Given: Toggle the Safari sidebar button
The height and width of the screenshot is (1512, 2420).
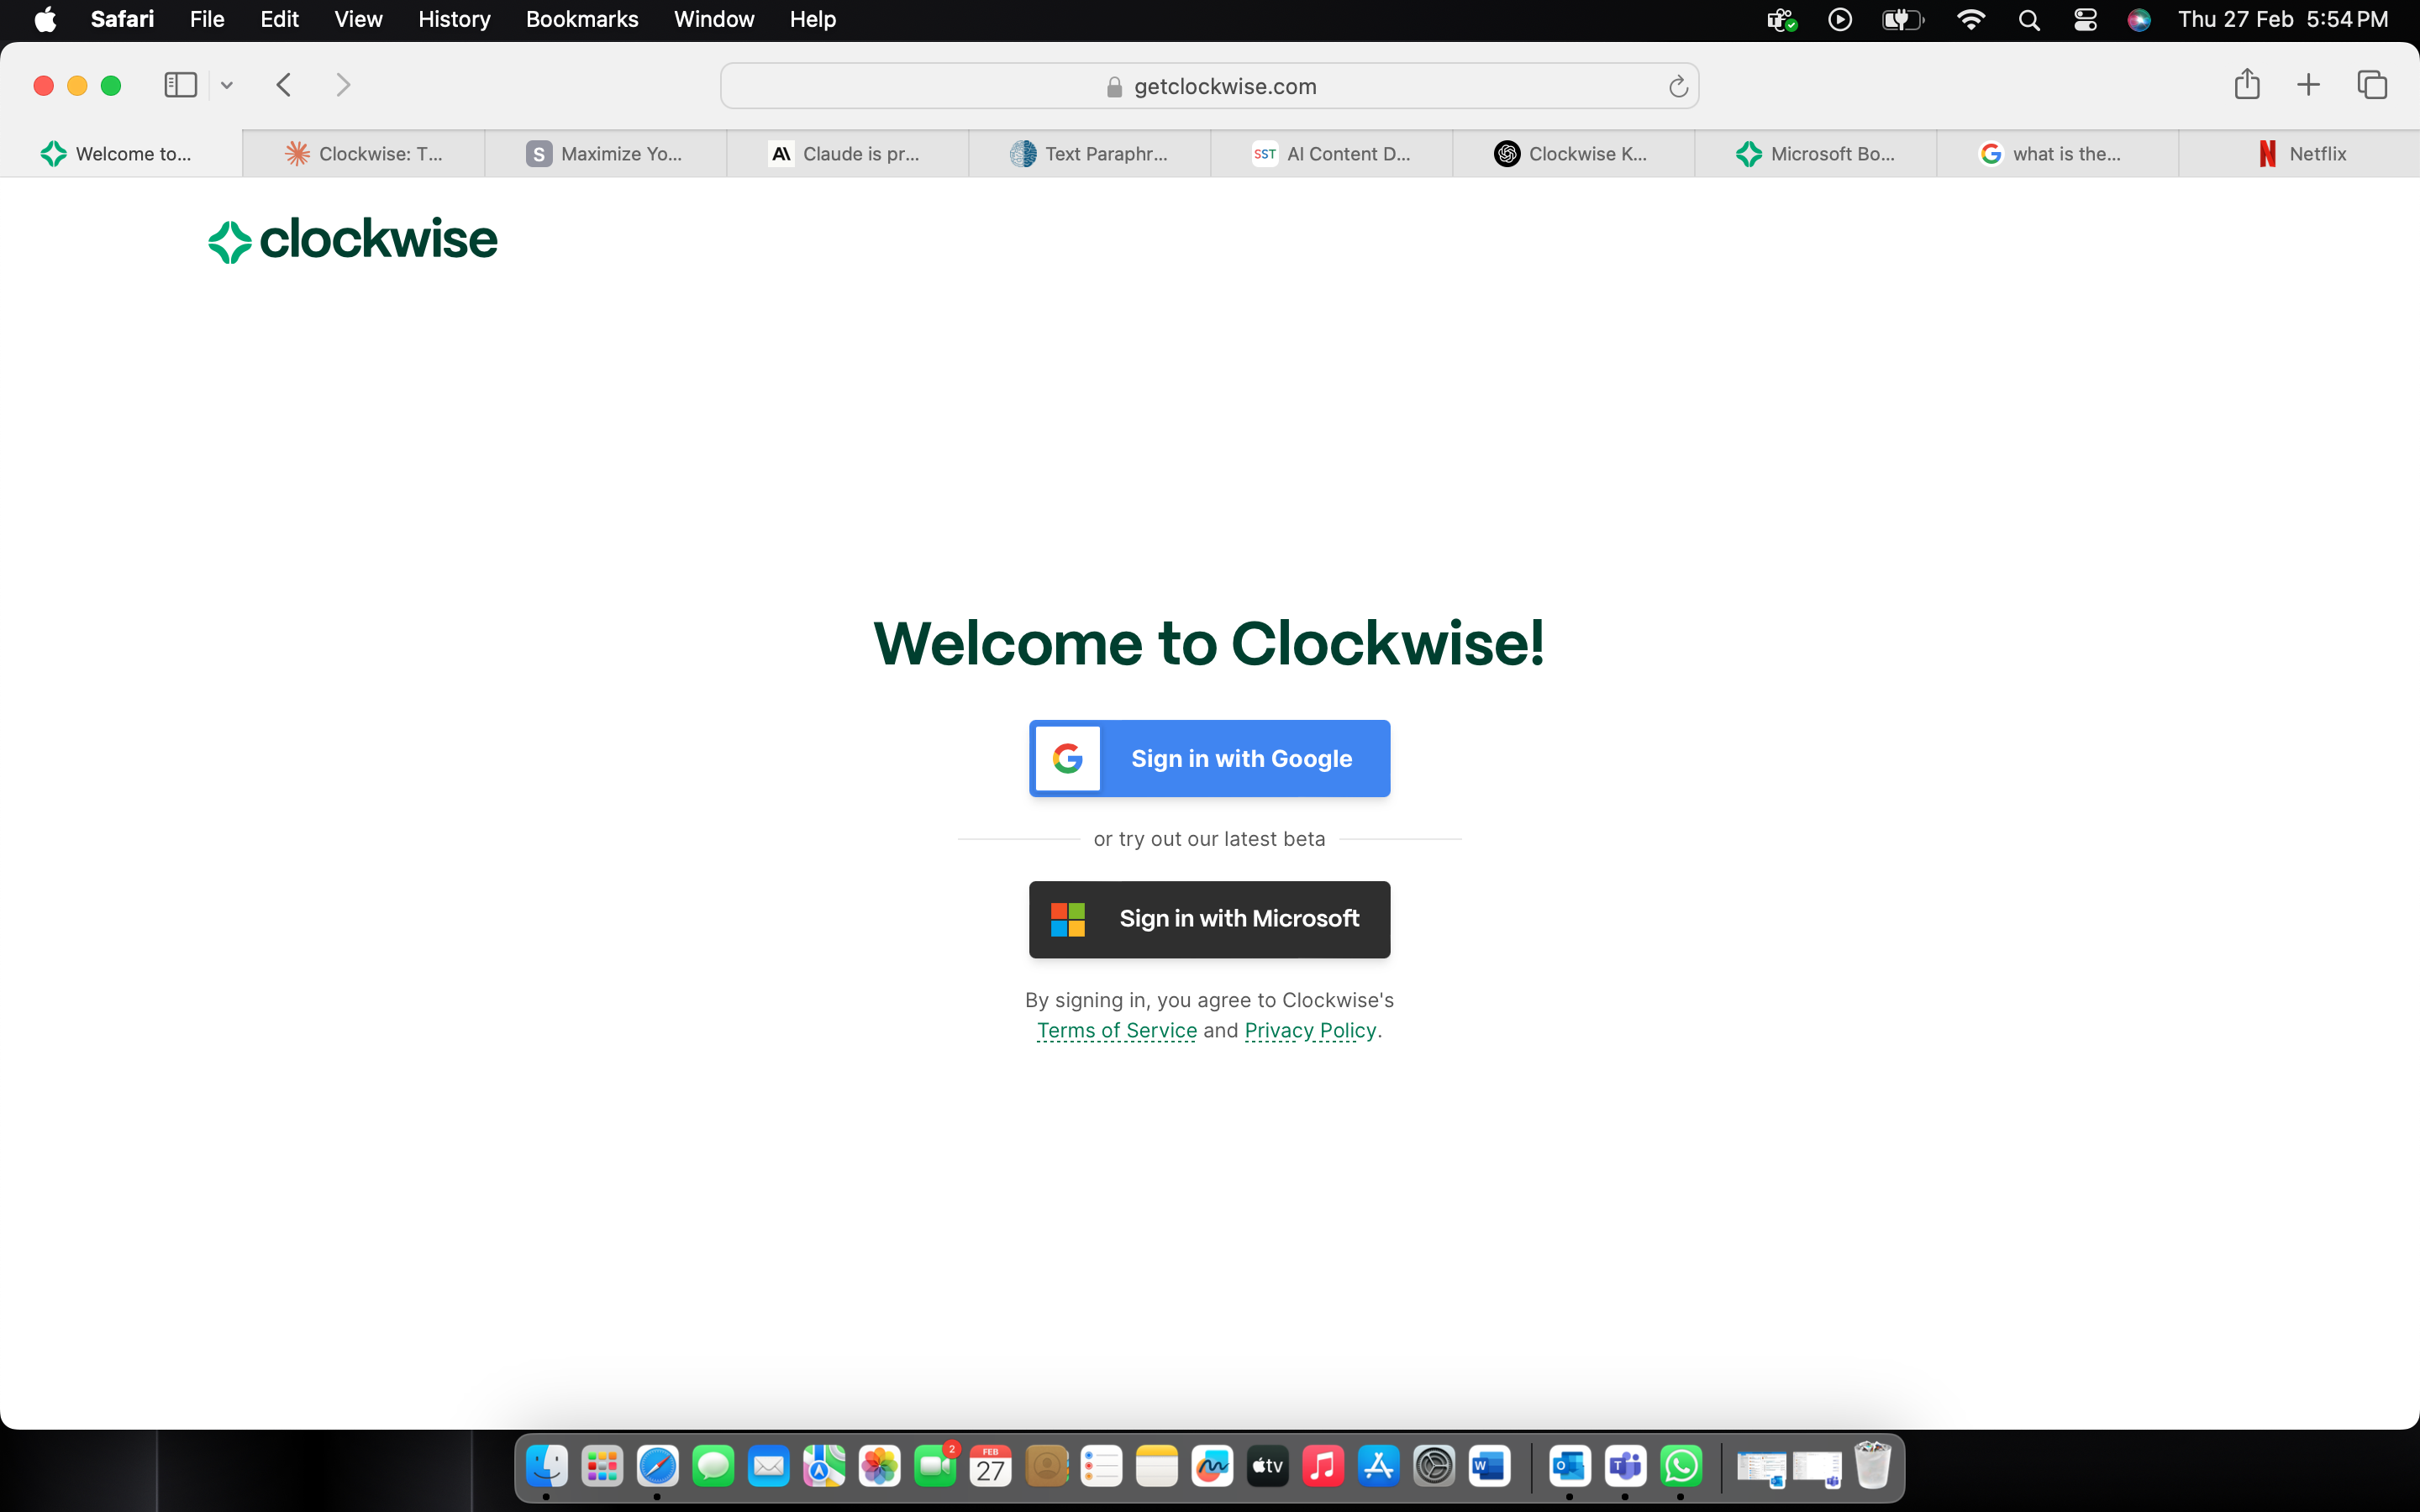Looking at the screenshot, I should 180,85.
